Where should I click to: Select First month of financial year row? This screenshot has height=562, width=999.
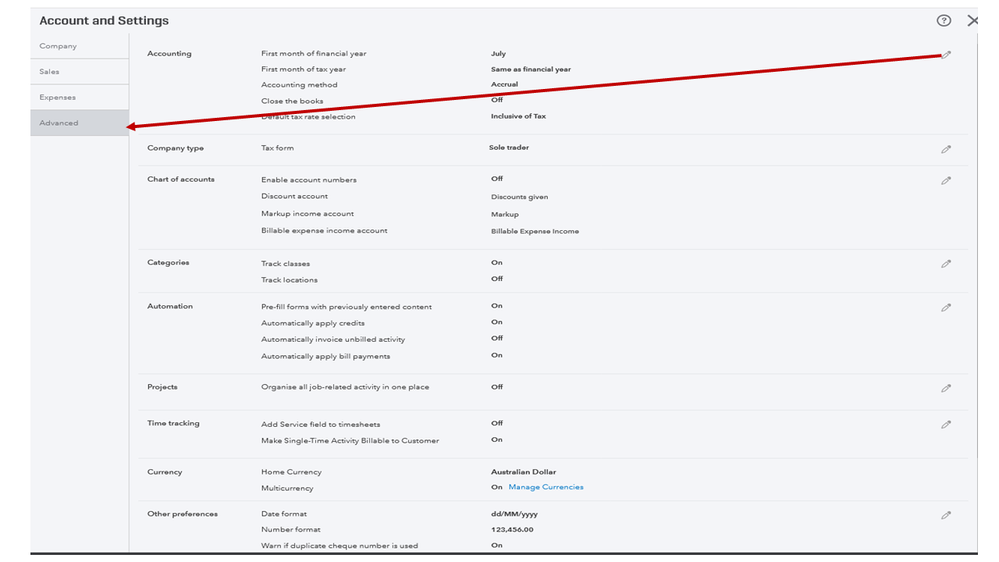pyautogui.click(x=314, y=53)
